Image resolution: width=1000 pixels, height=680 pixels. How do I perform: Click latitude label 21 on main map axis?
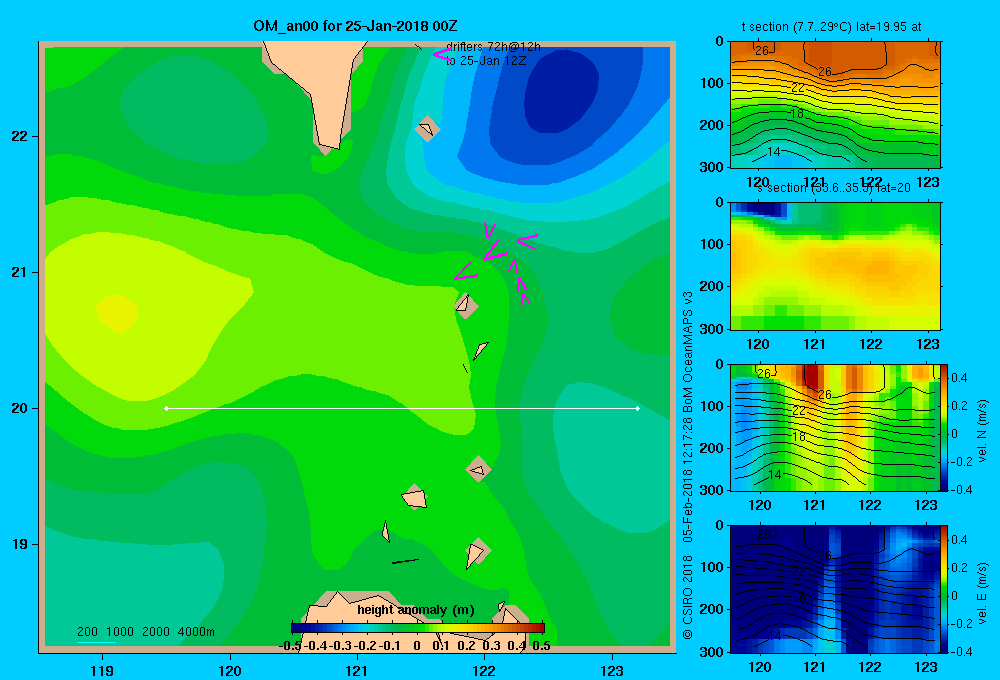click(x=20, y=272)
